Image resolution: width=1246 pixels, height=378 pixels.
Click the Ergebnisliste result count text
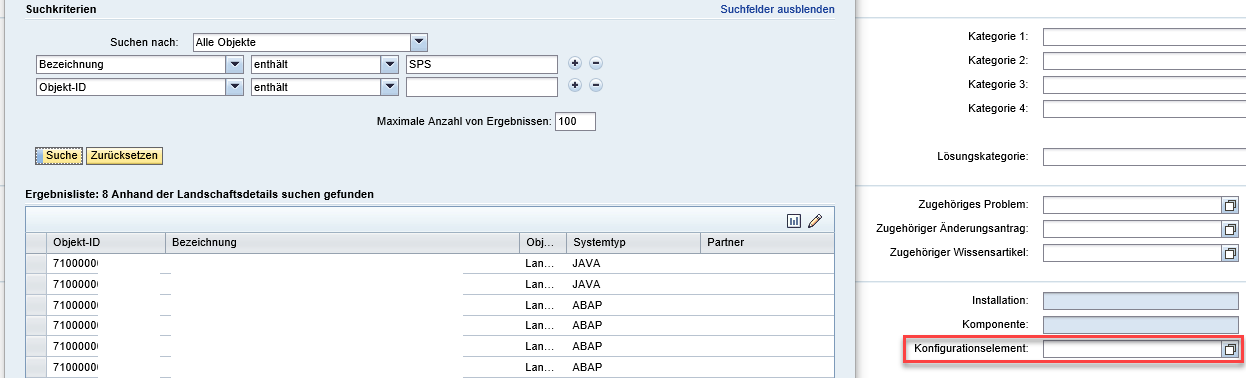tap(200, 194)
